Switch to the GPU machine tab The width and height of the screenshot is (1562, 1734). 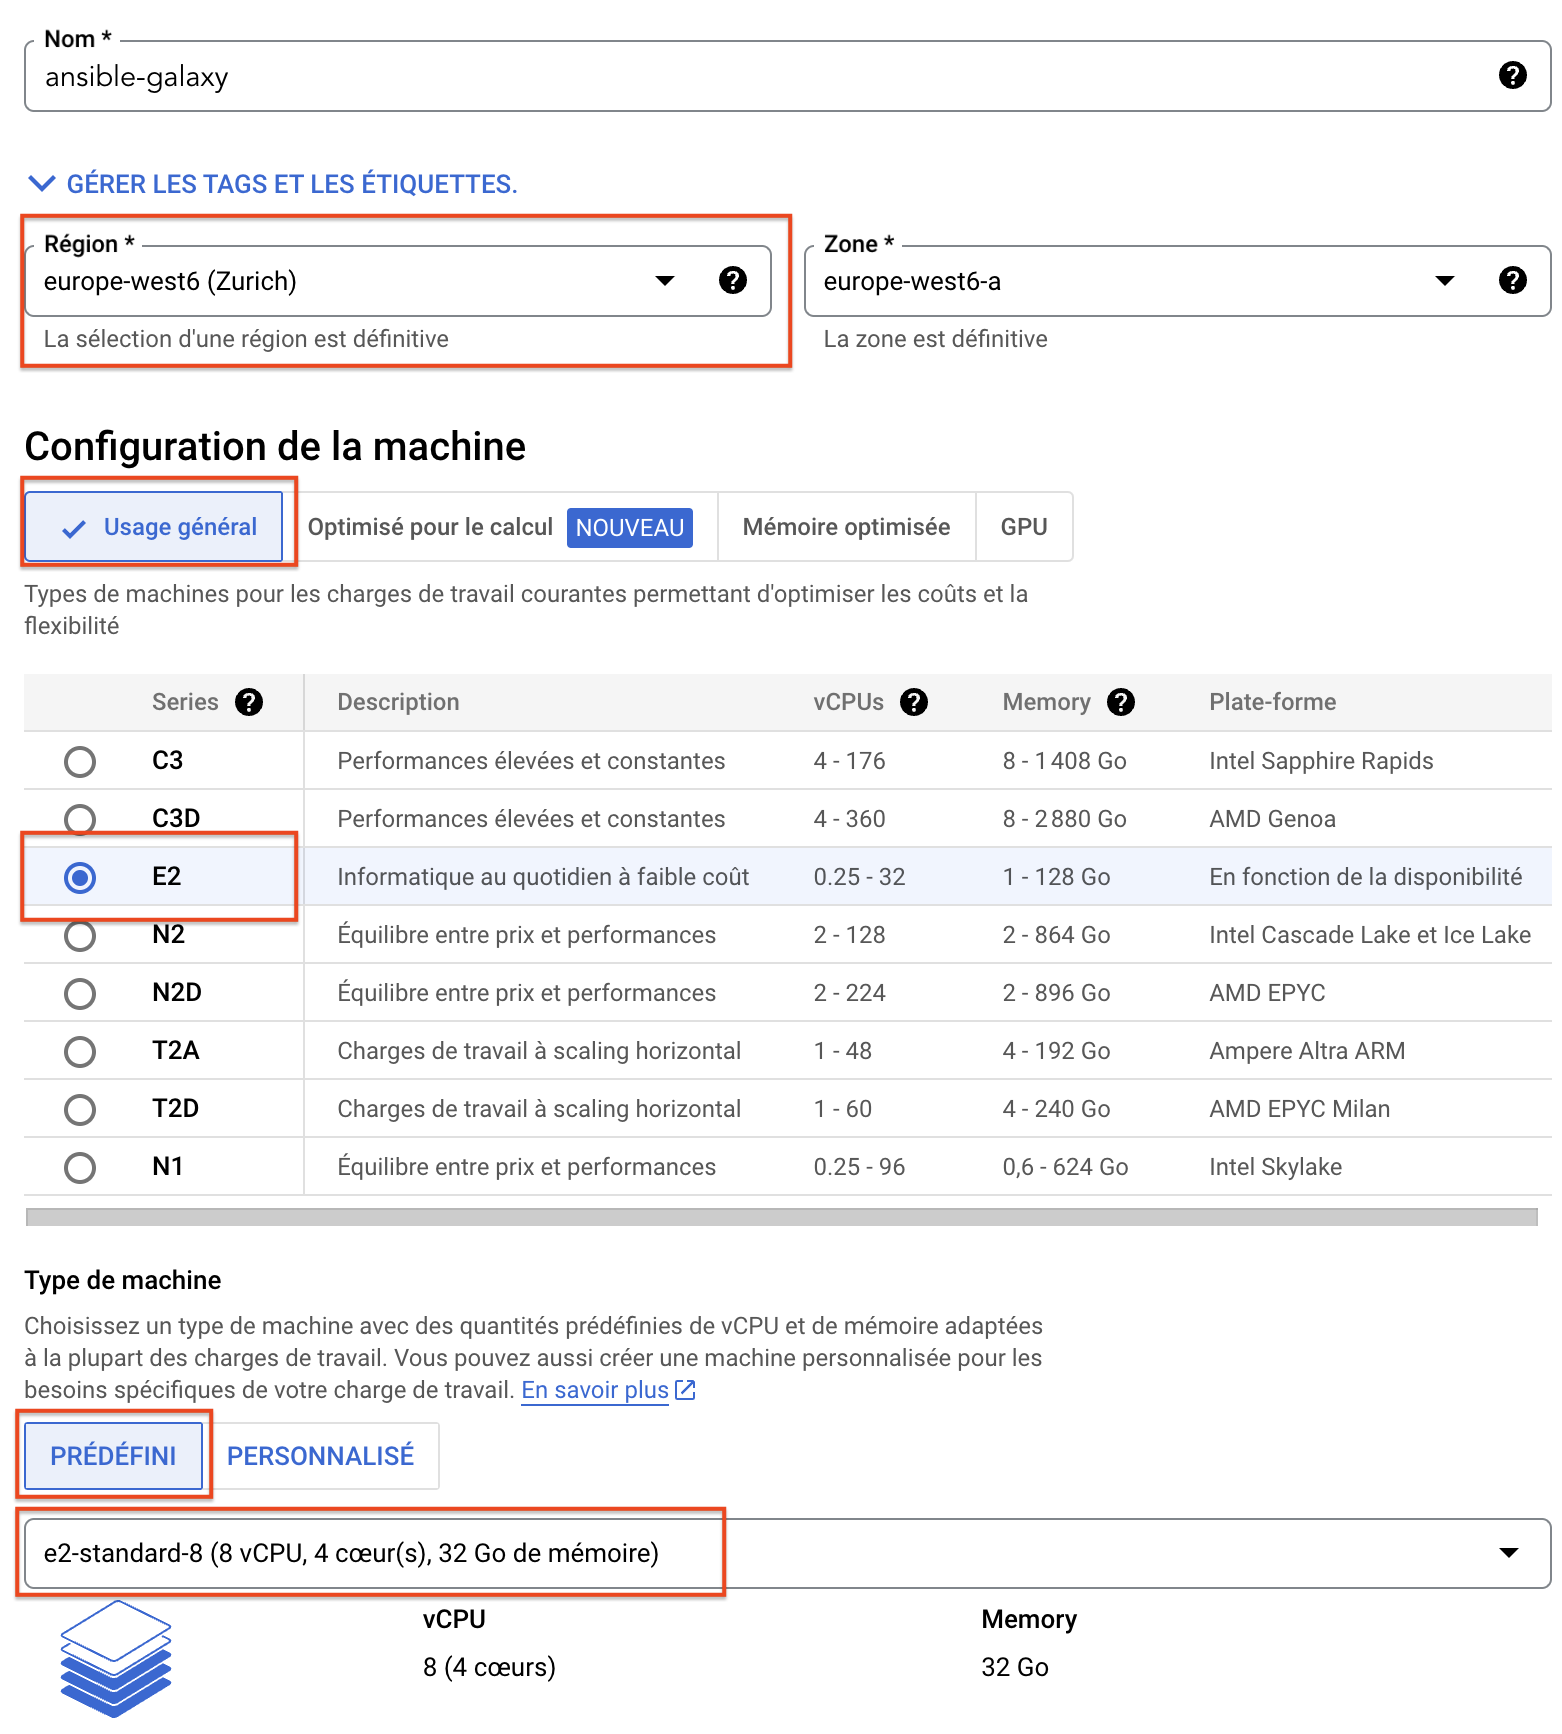[x=1024, y=527]
